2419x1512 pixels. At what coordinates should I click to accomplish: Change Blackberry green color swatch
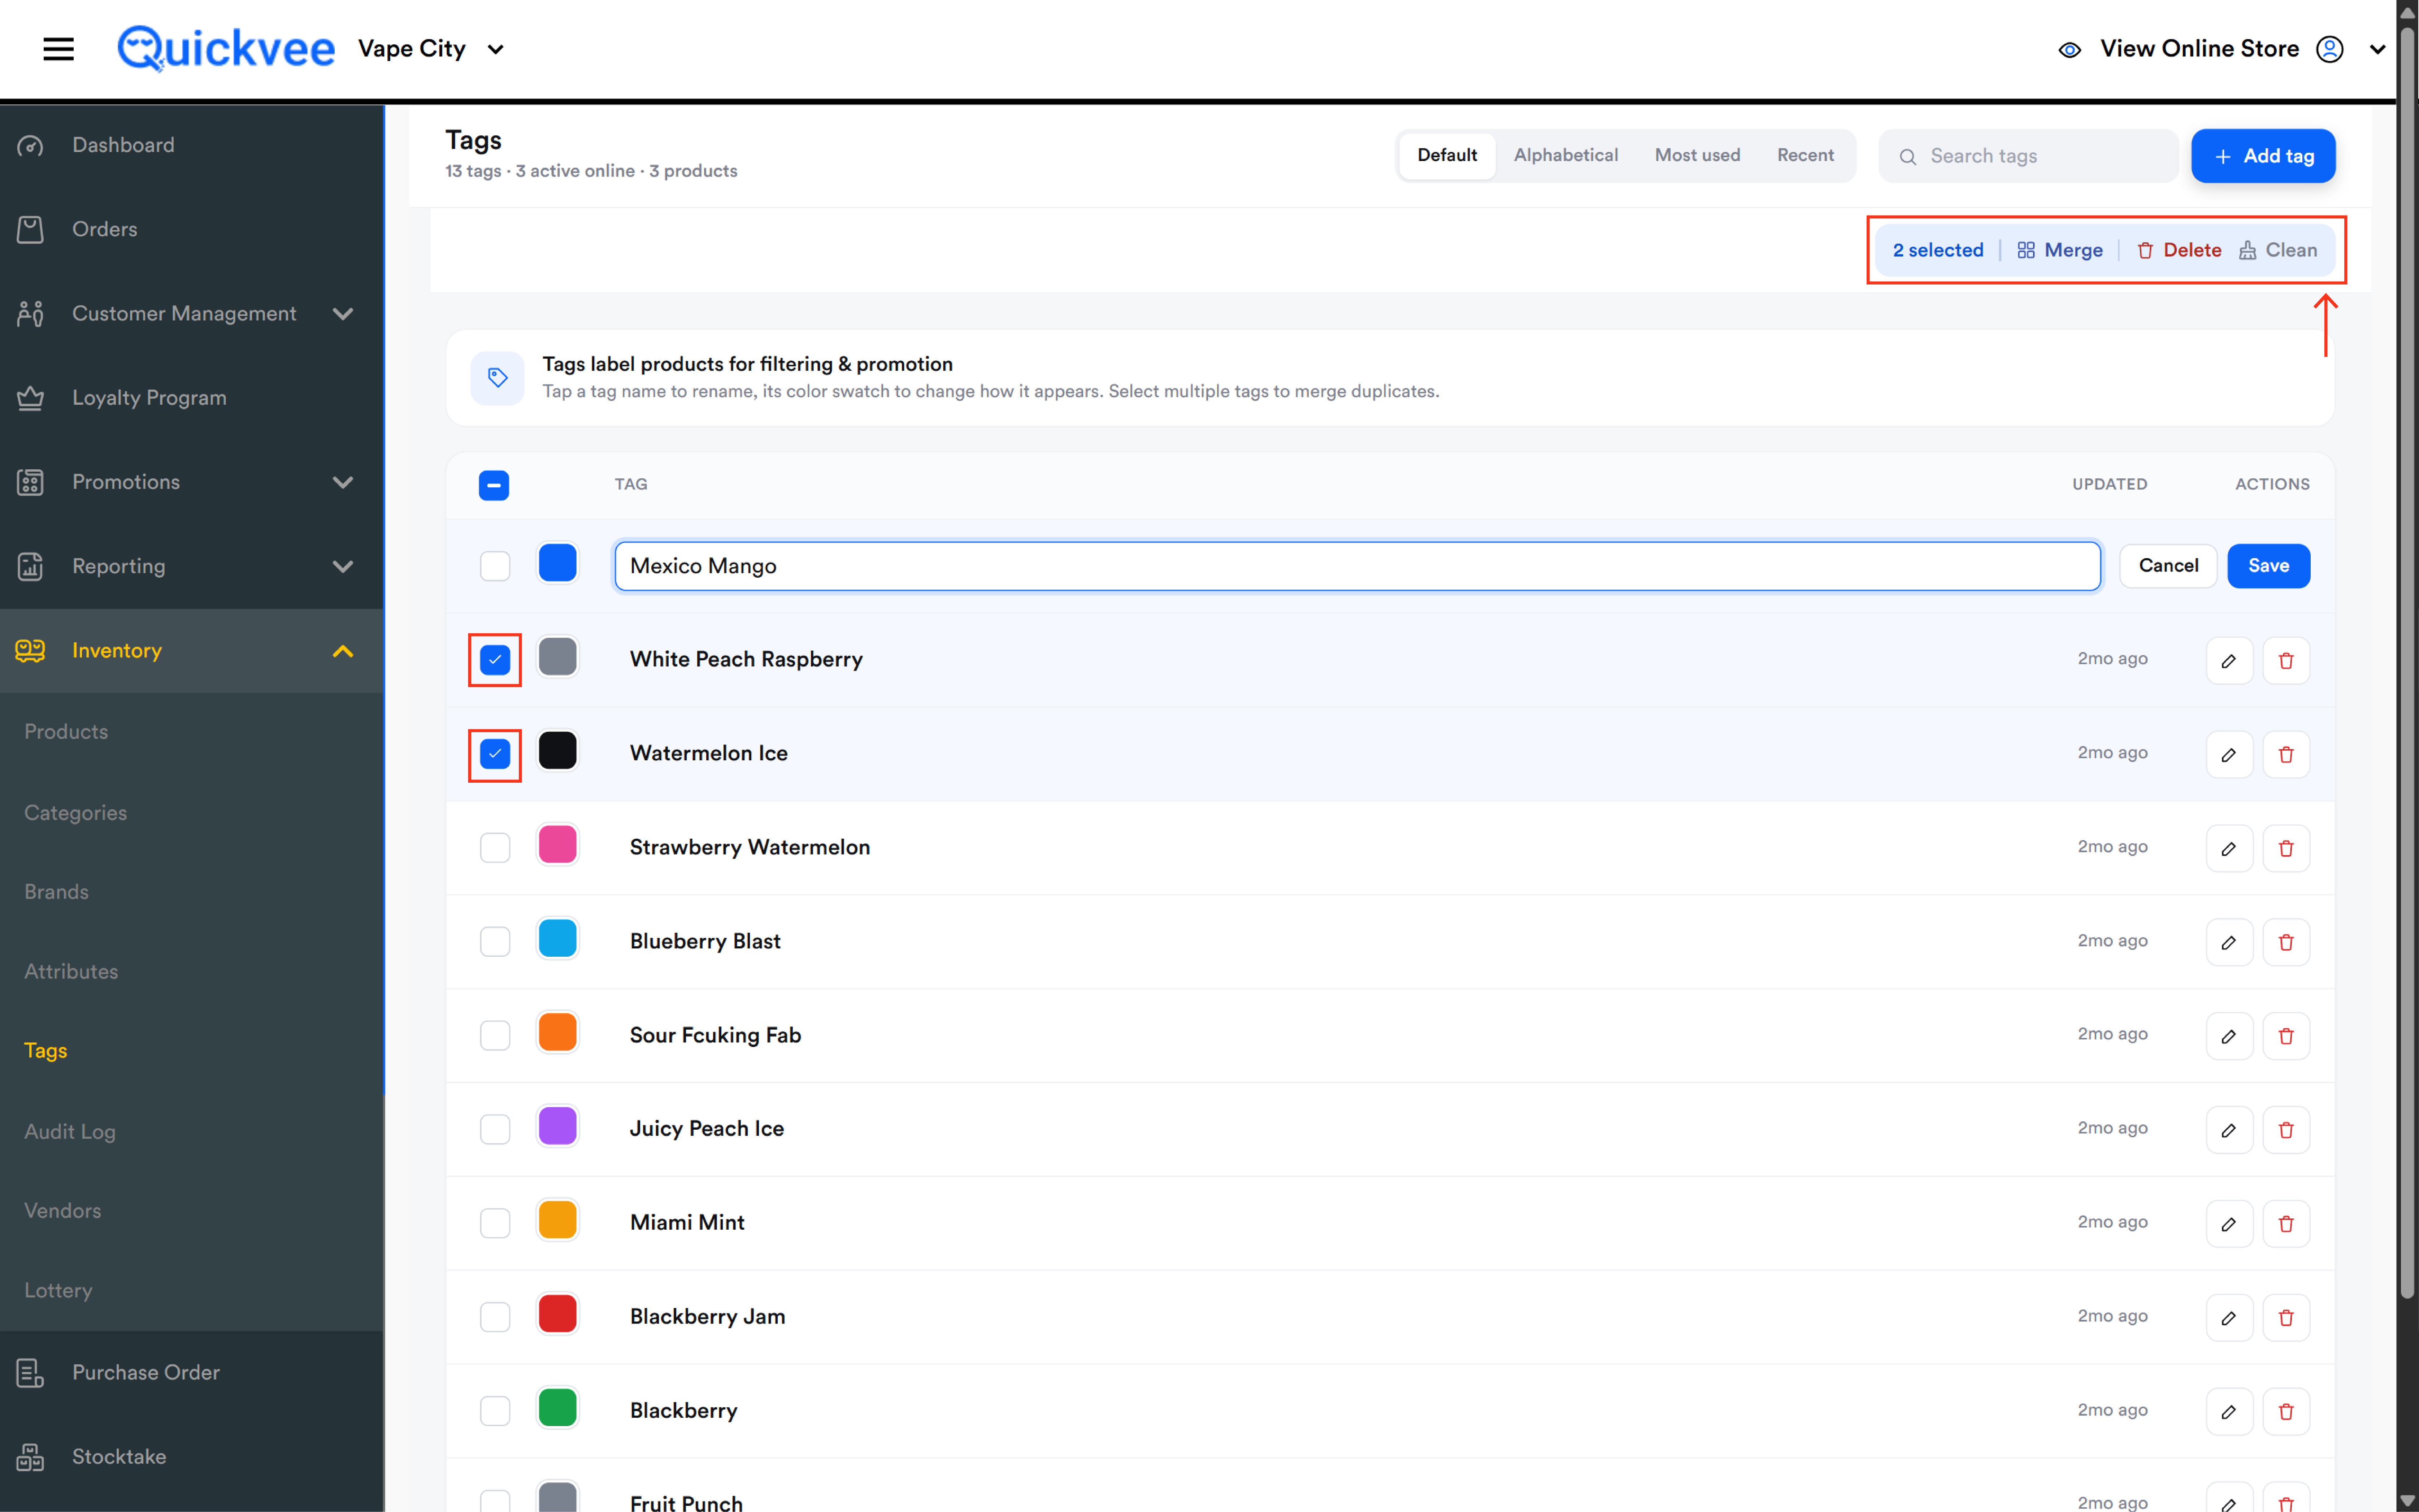click(x=558, y=1408)
